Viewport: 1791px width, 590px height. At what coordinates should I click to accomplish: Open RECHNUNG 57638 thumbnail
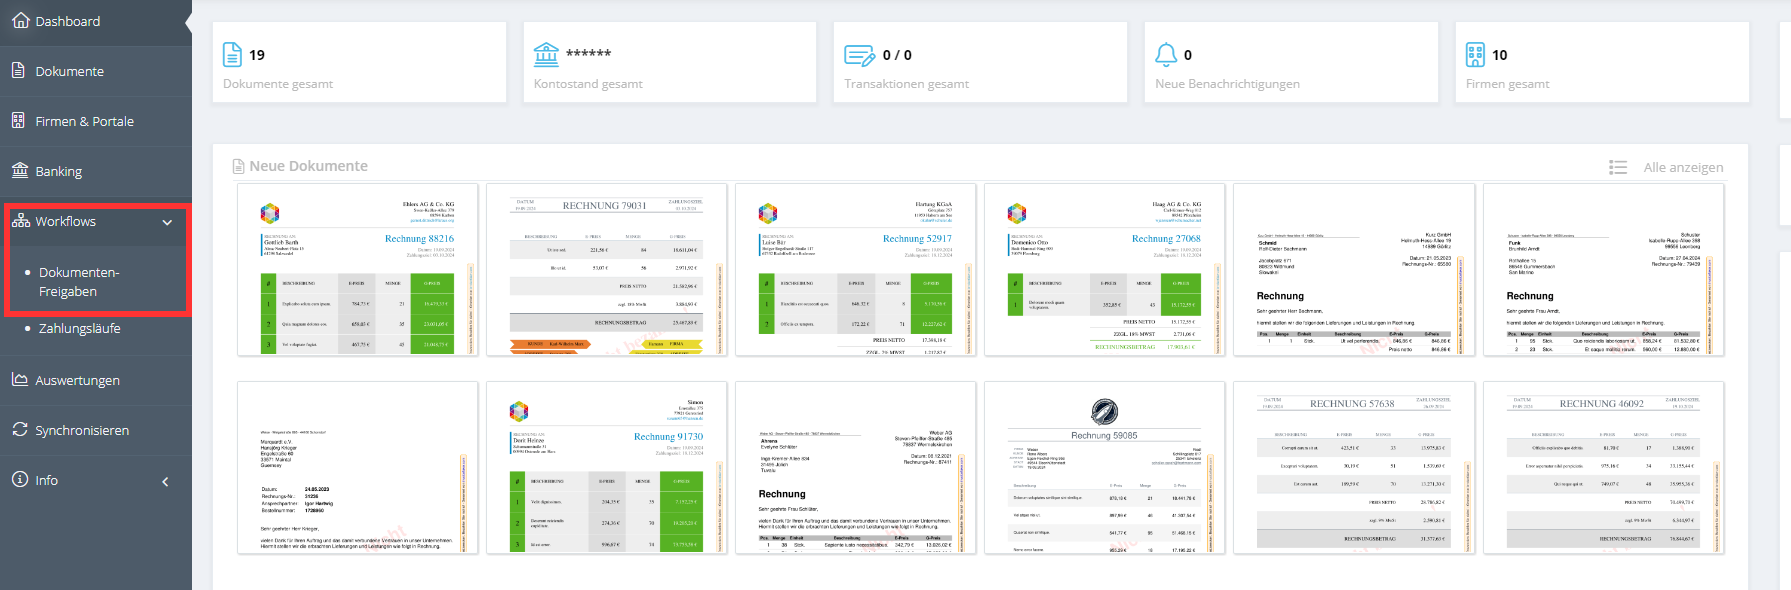coord(1354,468)
